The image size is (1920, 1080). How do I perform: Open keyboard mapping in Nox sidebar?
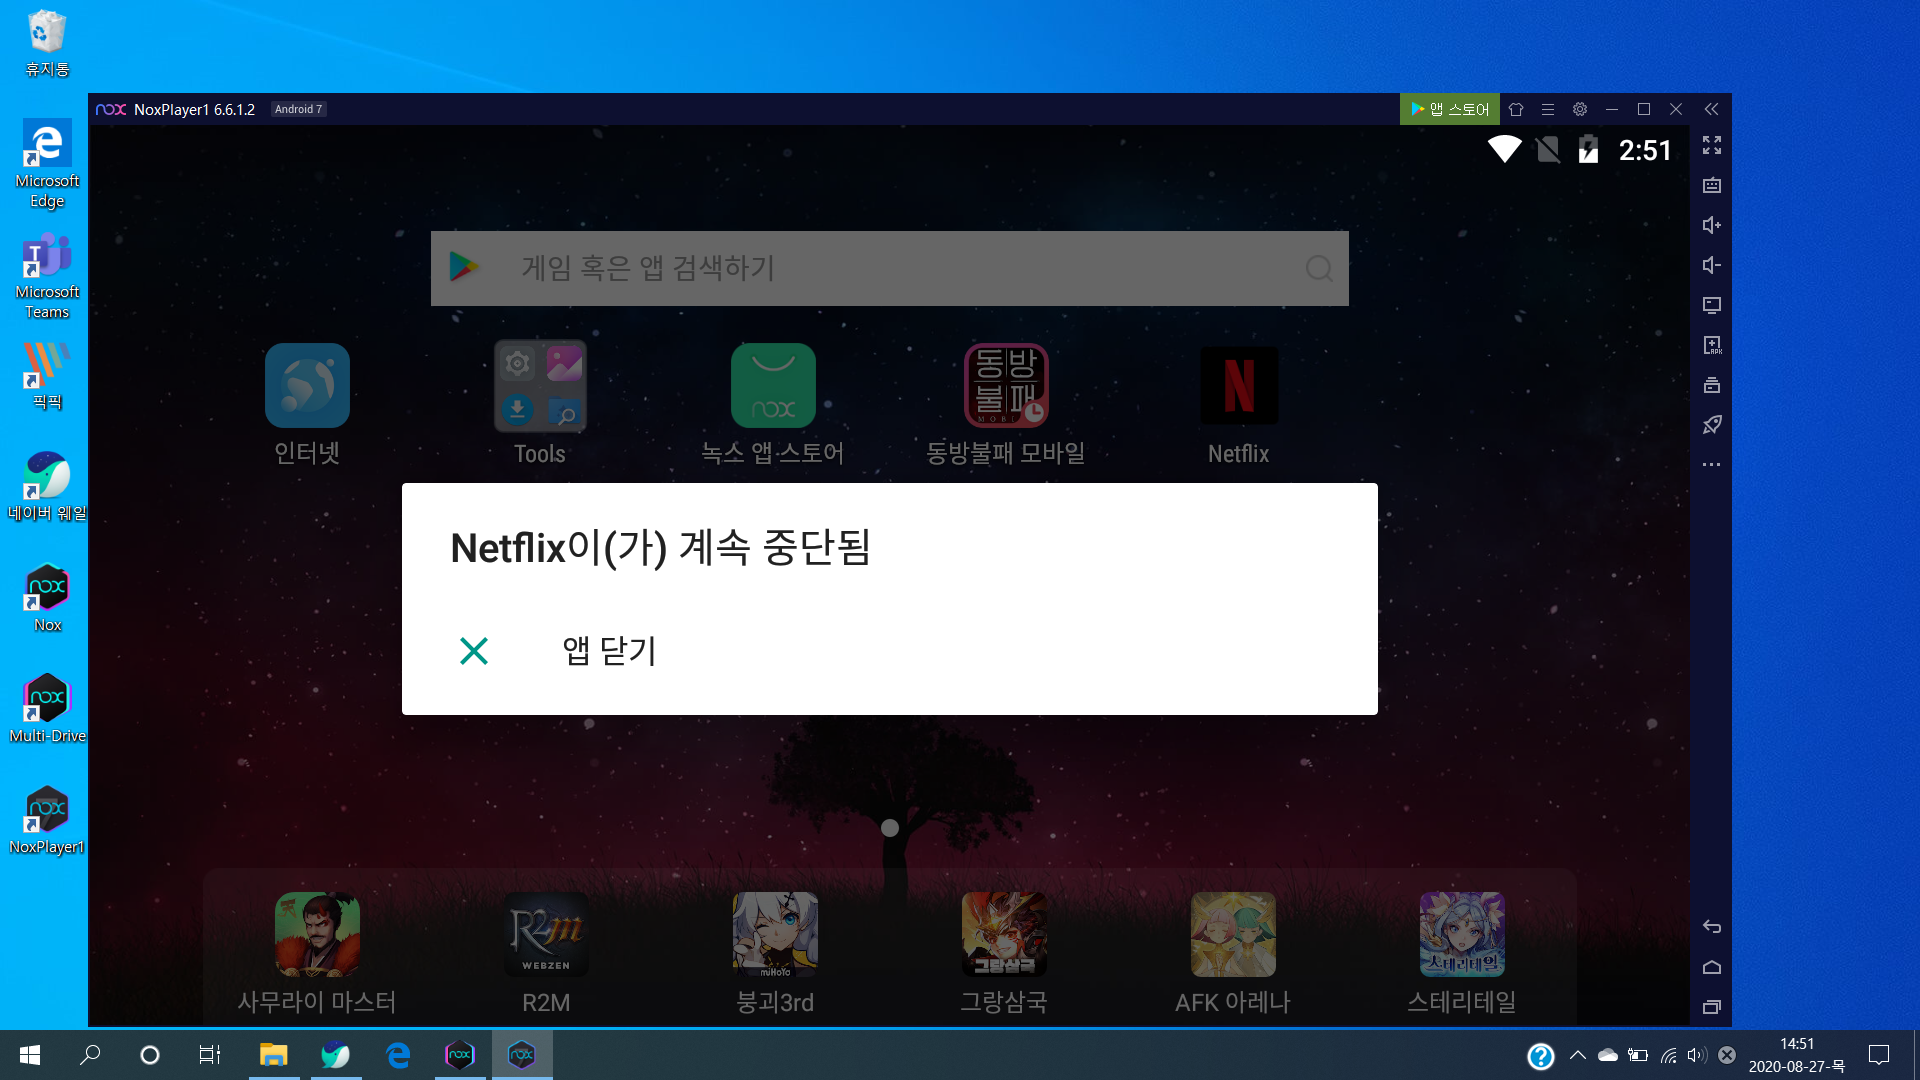click(x=1711, y=186)
